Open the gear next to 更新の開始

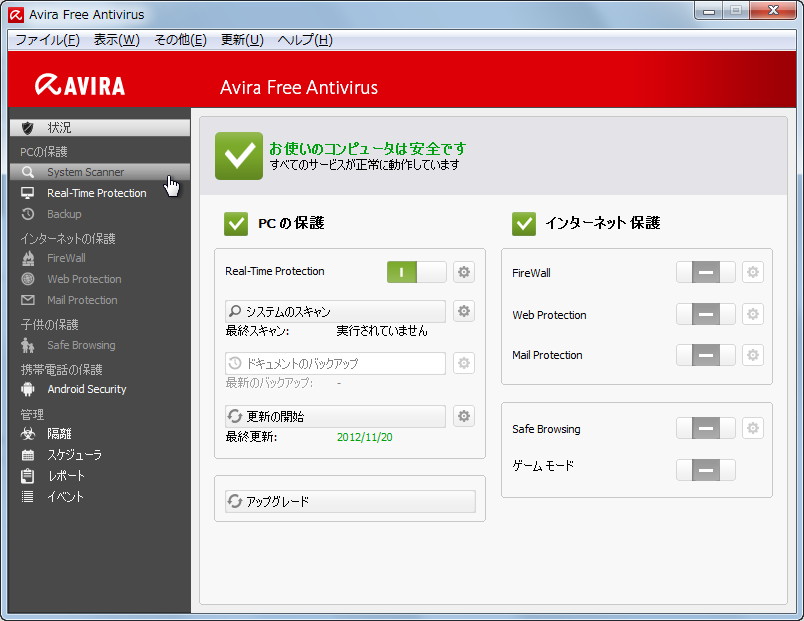[463, 415]
